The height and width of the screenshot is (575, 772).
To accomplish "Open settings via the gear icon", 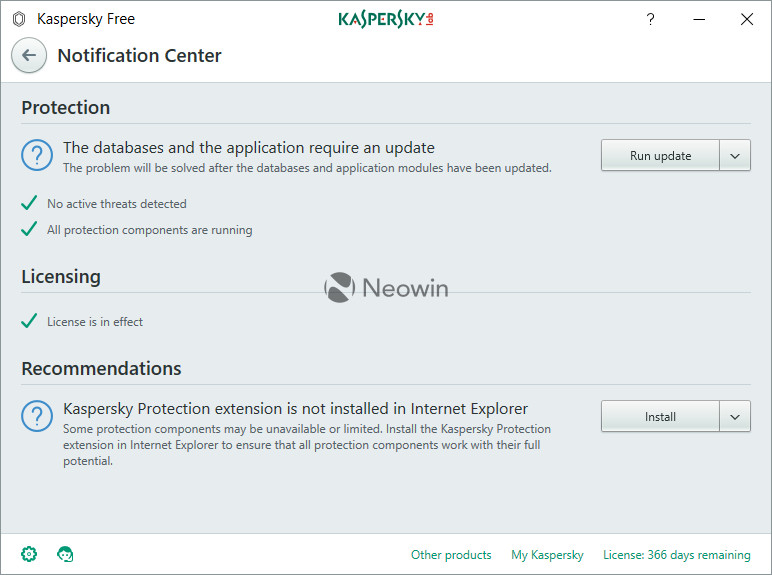I will click(29, 554).
